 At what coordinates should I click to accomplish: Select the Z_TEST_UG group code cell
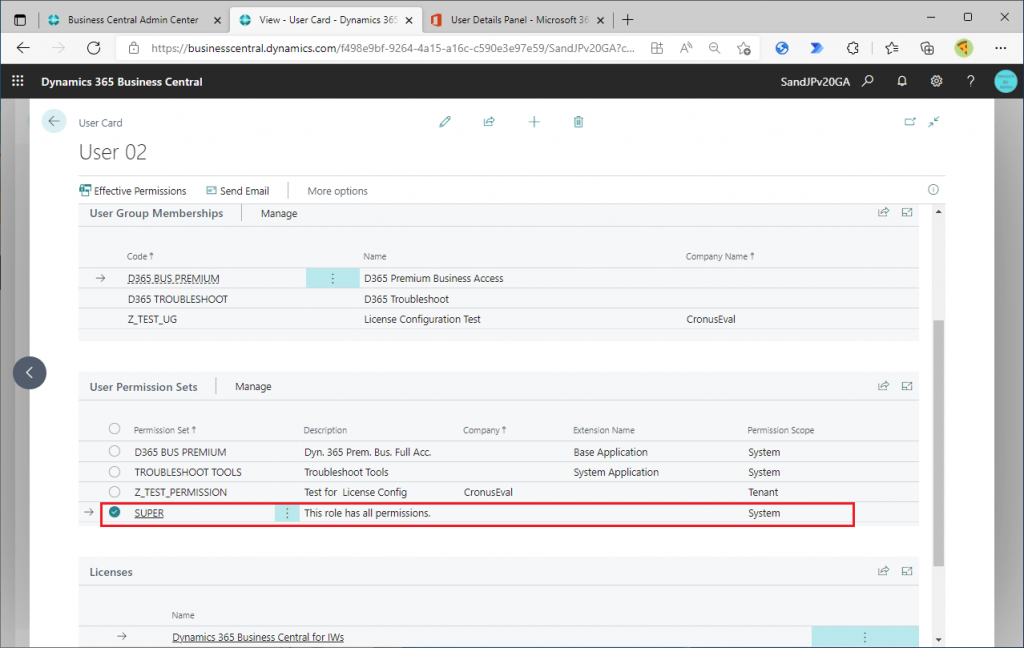point(152,319)
